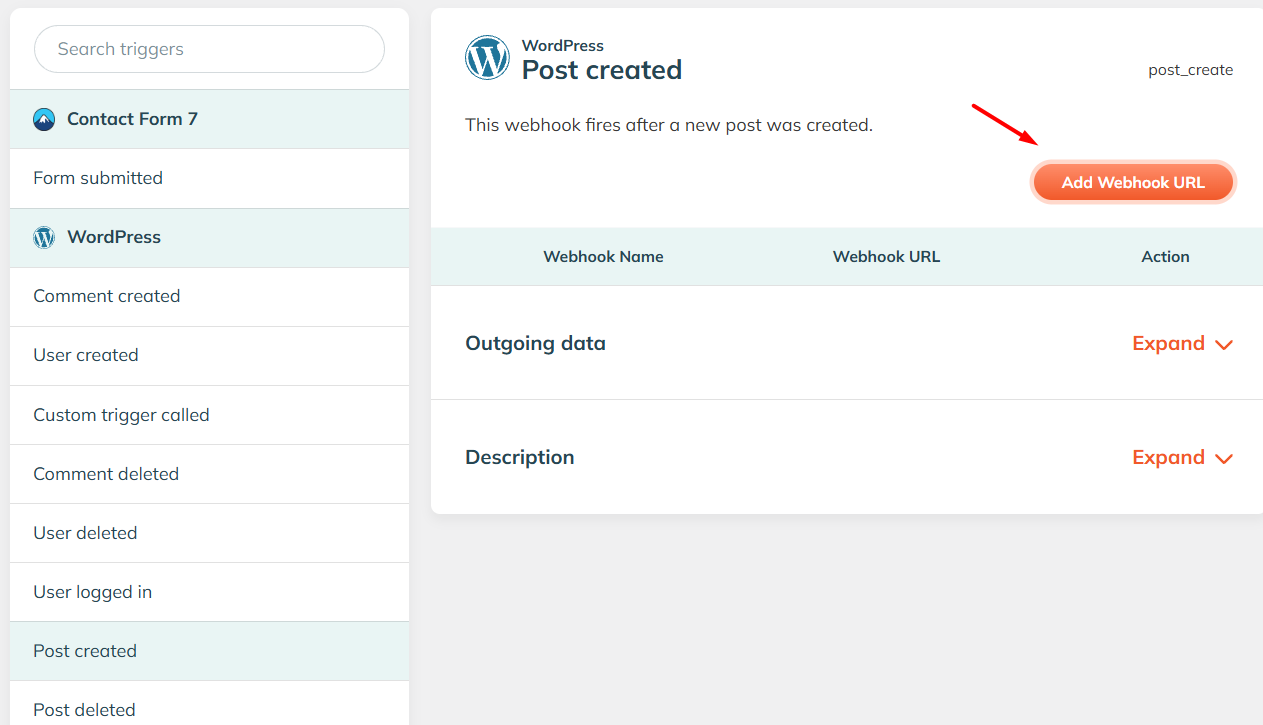Select the Form submitted trigger

tap(98, 177)
